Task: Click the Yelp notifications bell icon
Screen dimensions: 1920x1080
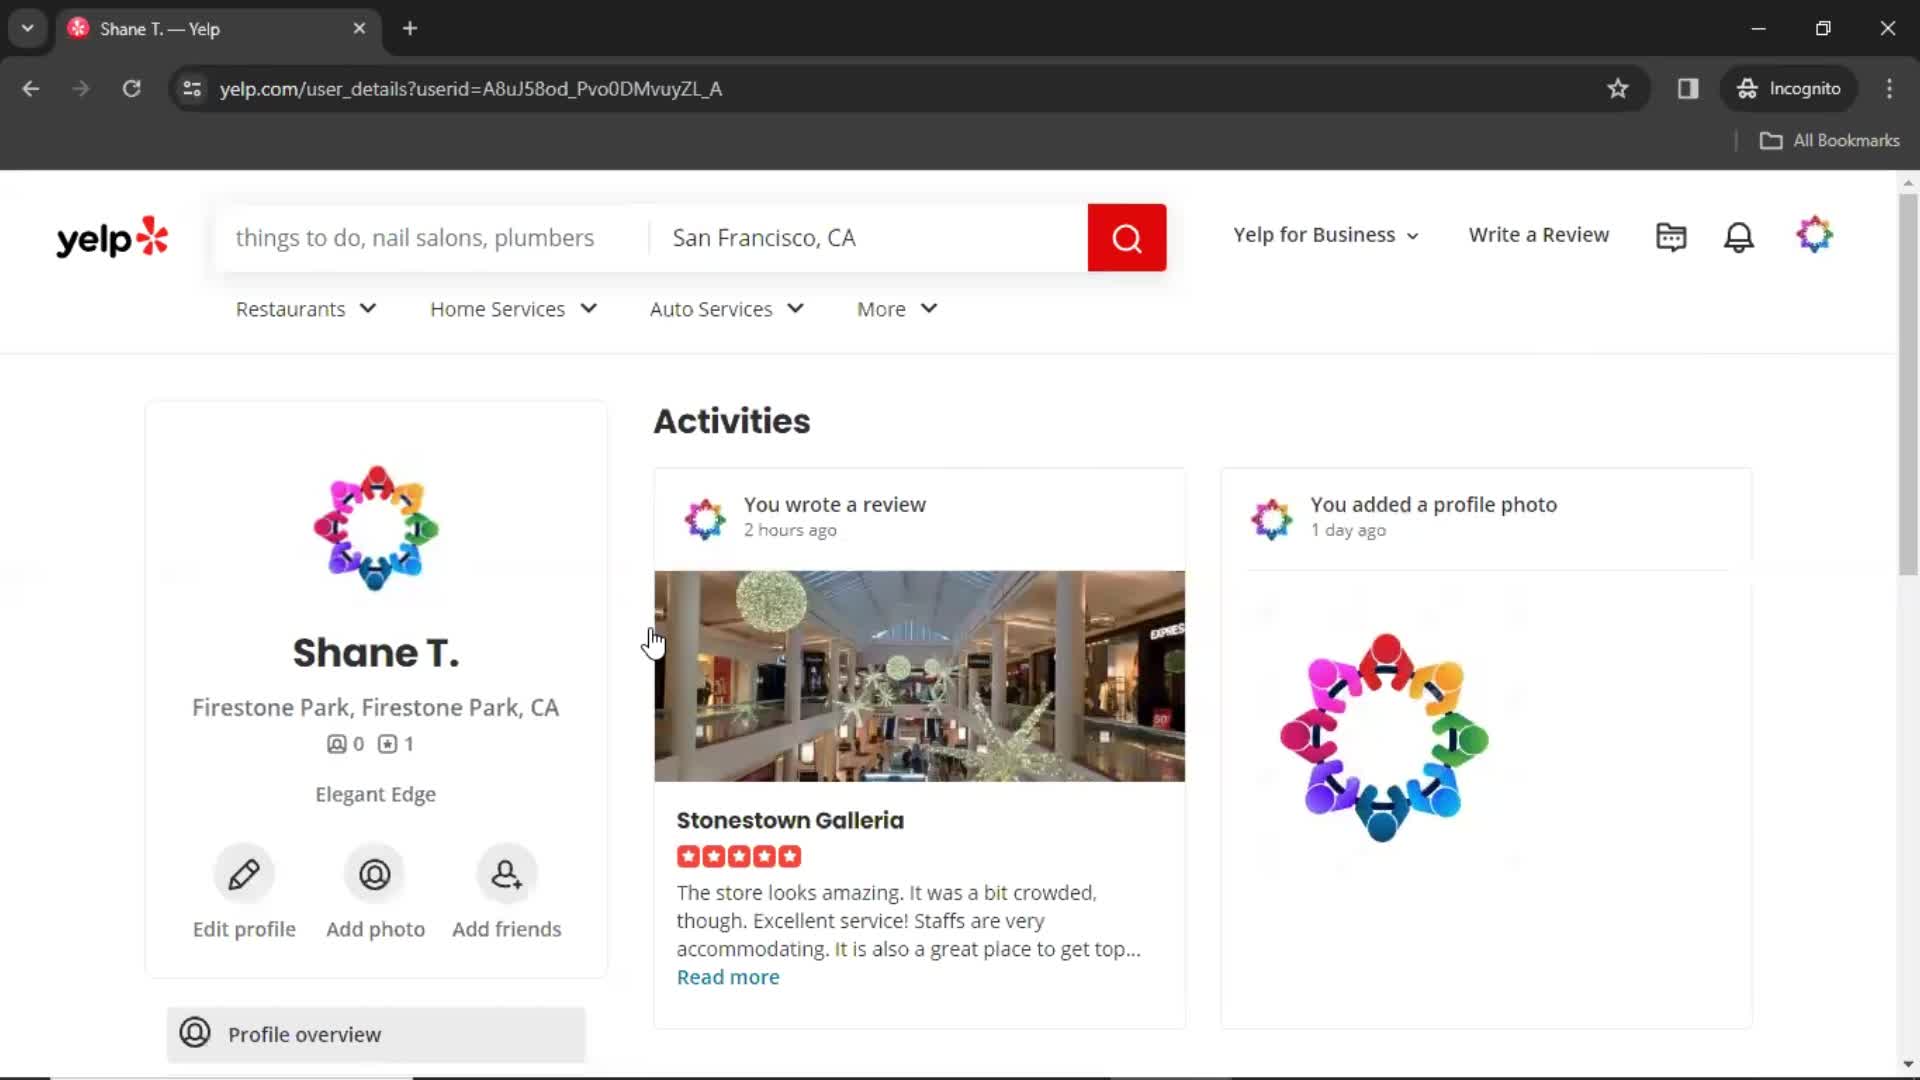Action: (1739, 236)
